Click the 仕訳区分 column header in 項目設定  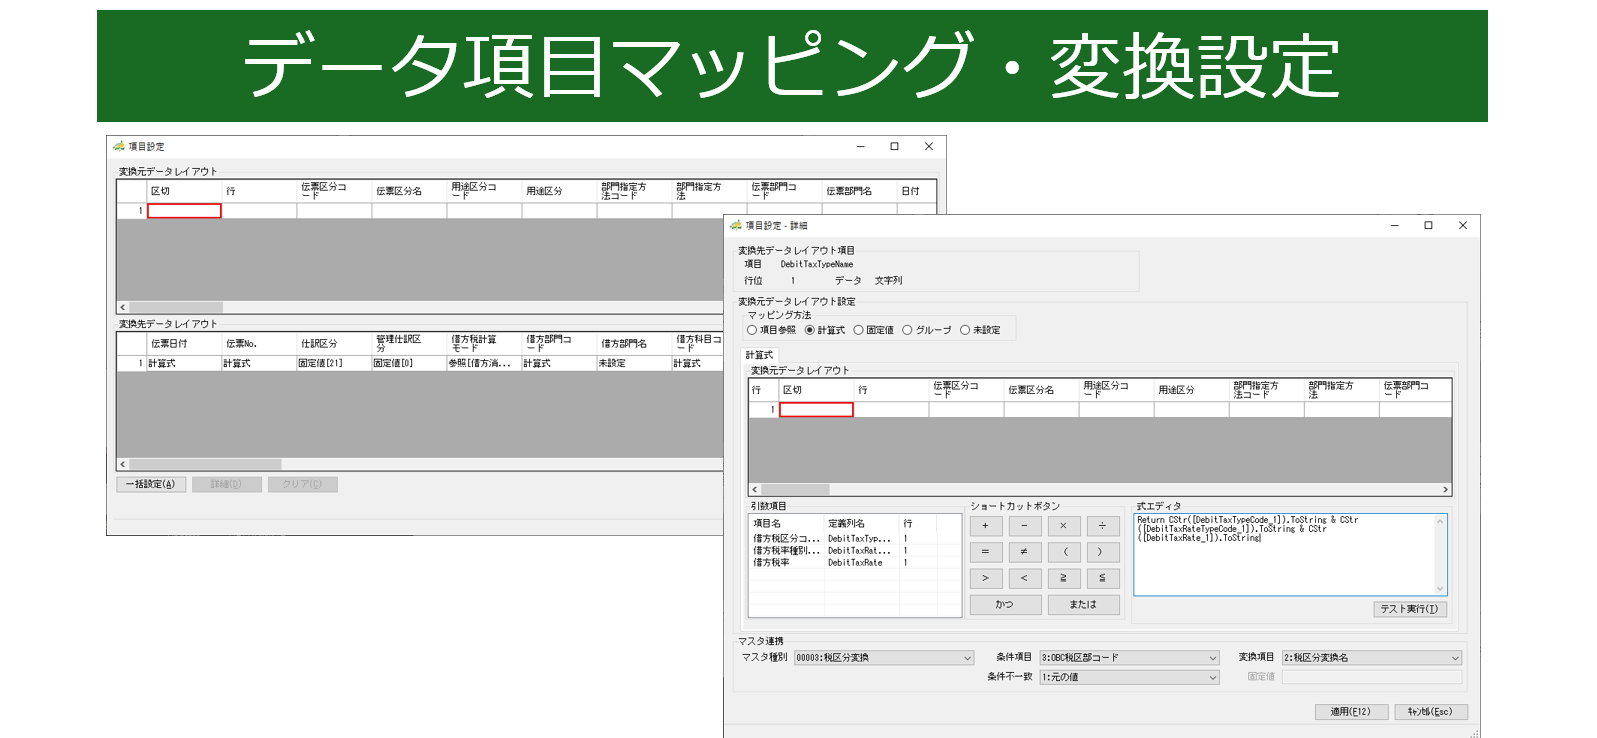click(x=334, y=344)
